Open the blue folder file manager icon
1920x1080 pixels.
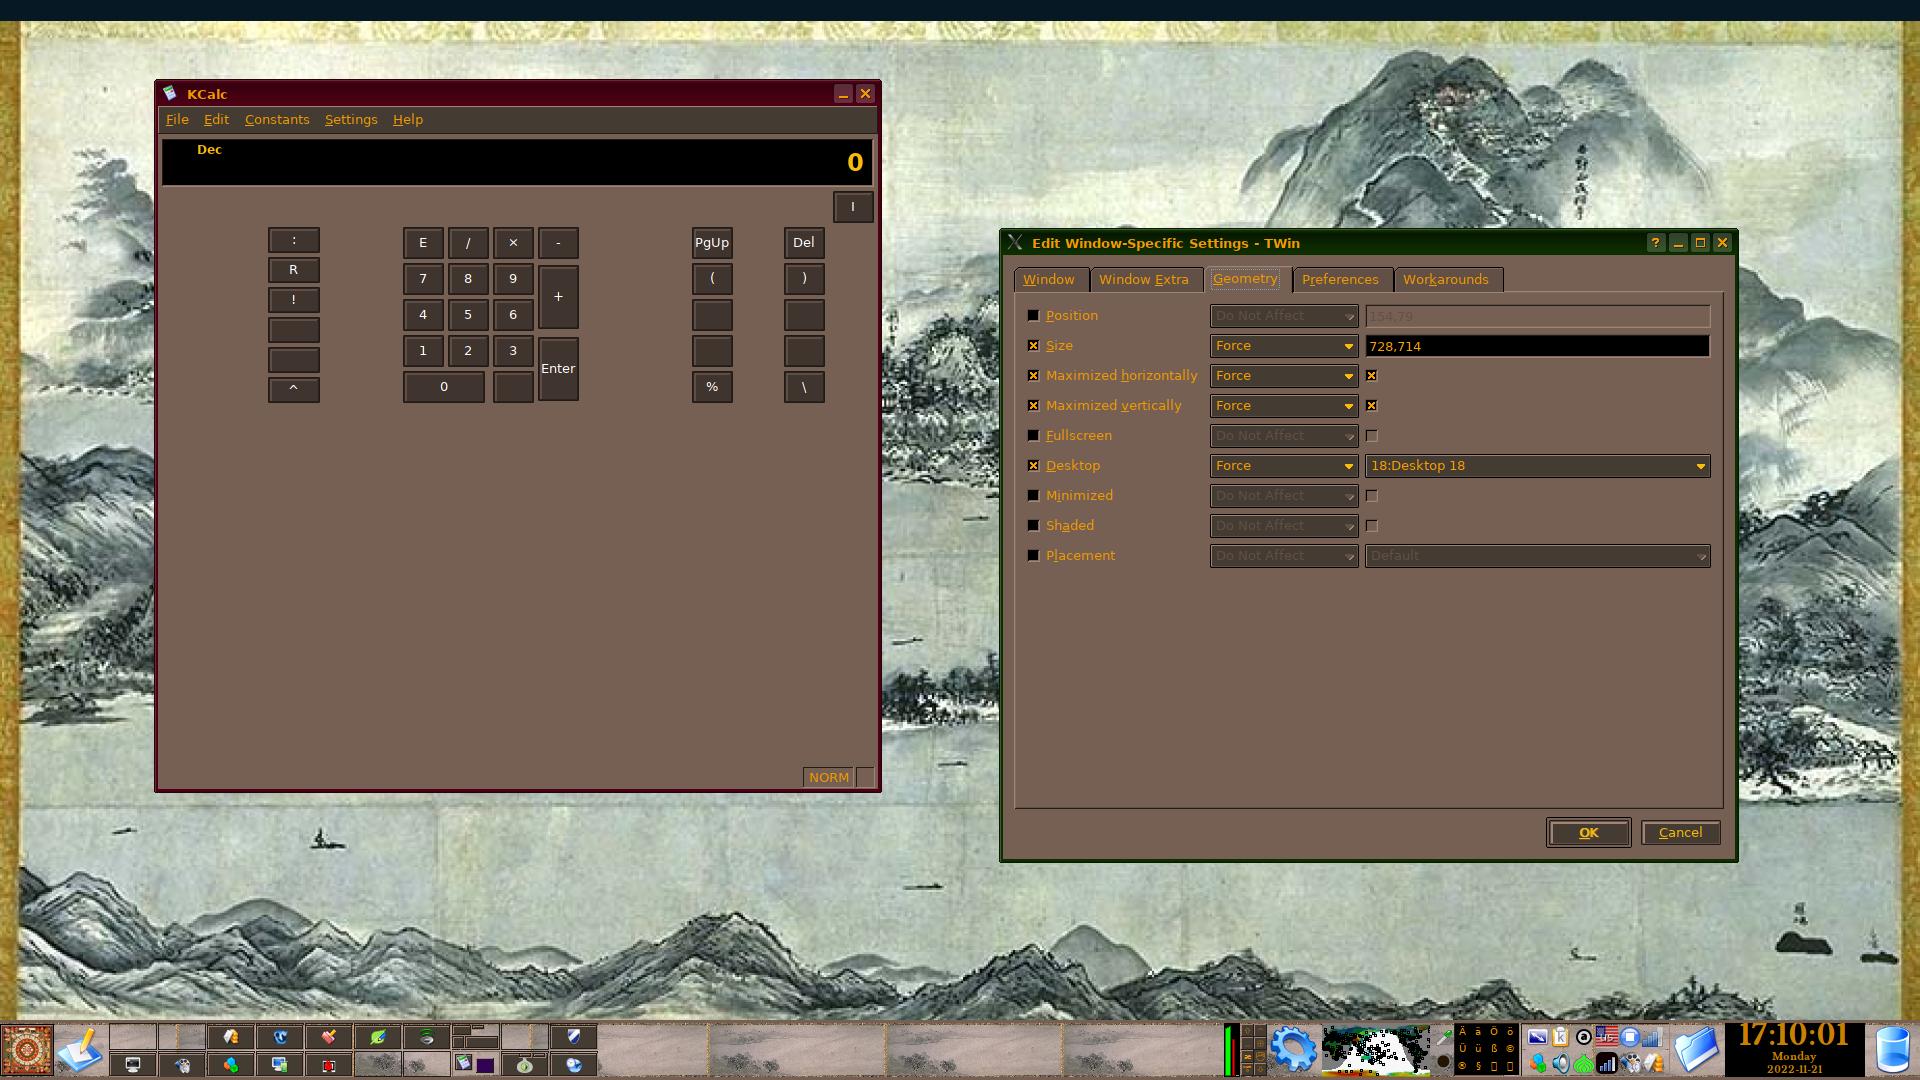[x=1697, y=1050]
